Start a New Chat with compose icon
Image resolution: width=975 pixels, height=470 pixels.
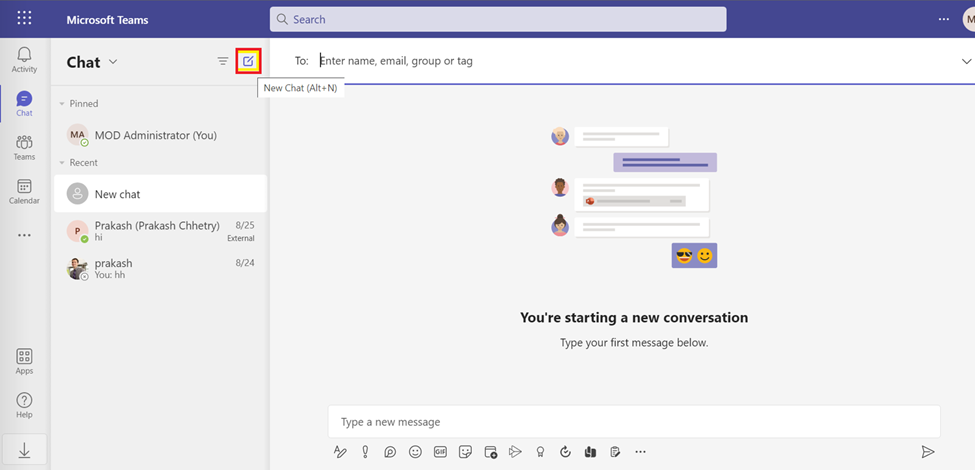pyautogui.click(x=248, y=61)
